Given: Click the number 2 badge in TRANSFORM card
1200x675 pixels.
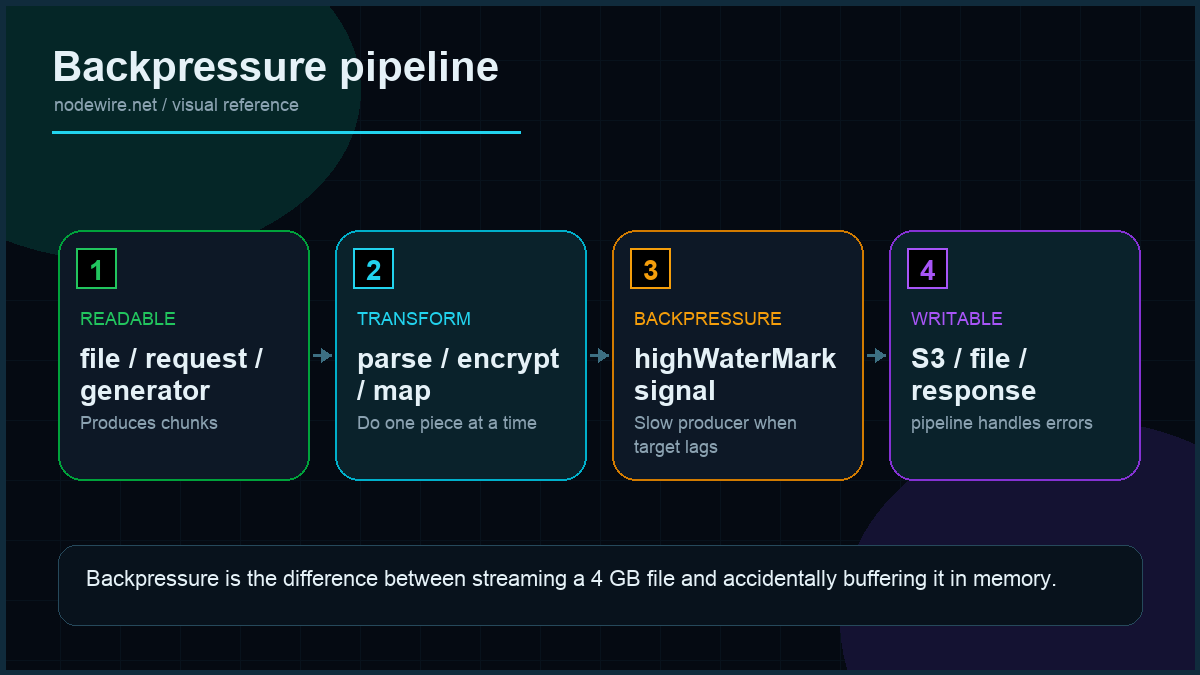Looking at the screenshot, I should (x=373, y=269).
